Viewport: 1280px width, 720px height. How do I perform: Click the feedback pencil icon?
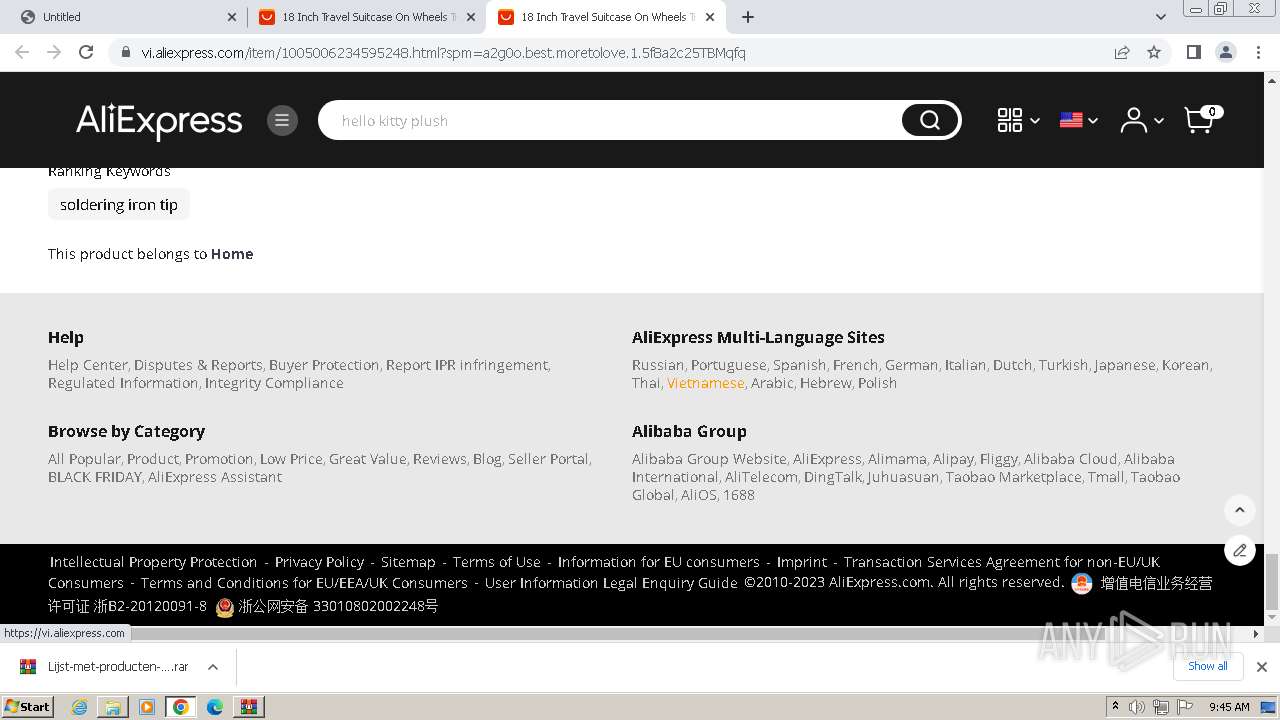click(1240, 550)
